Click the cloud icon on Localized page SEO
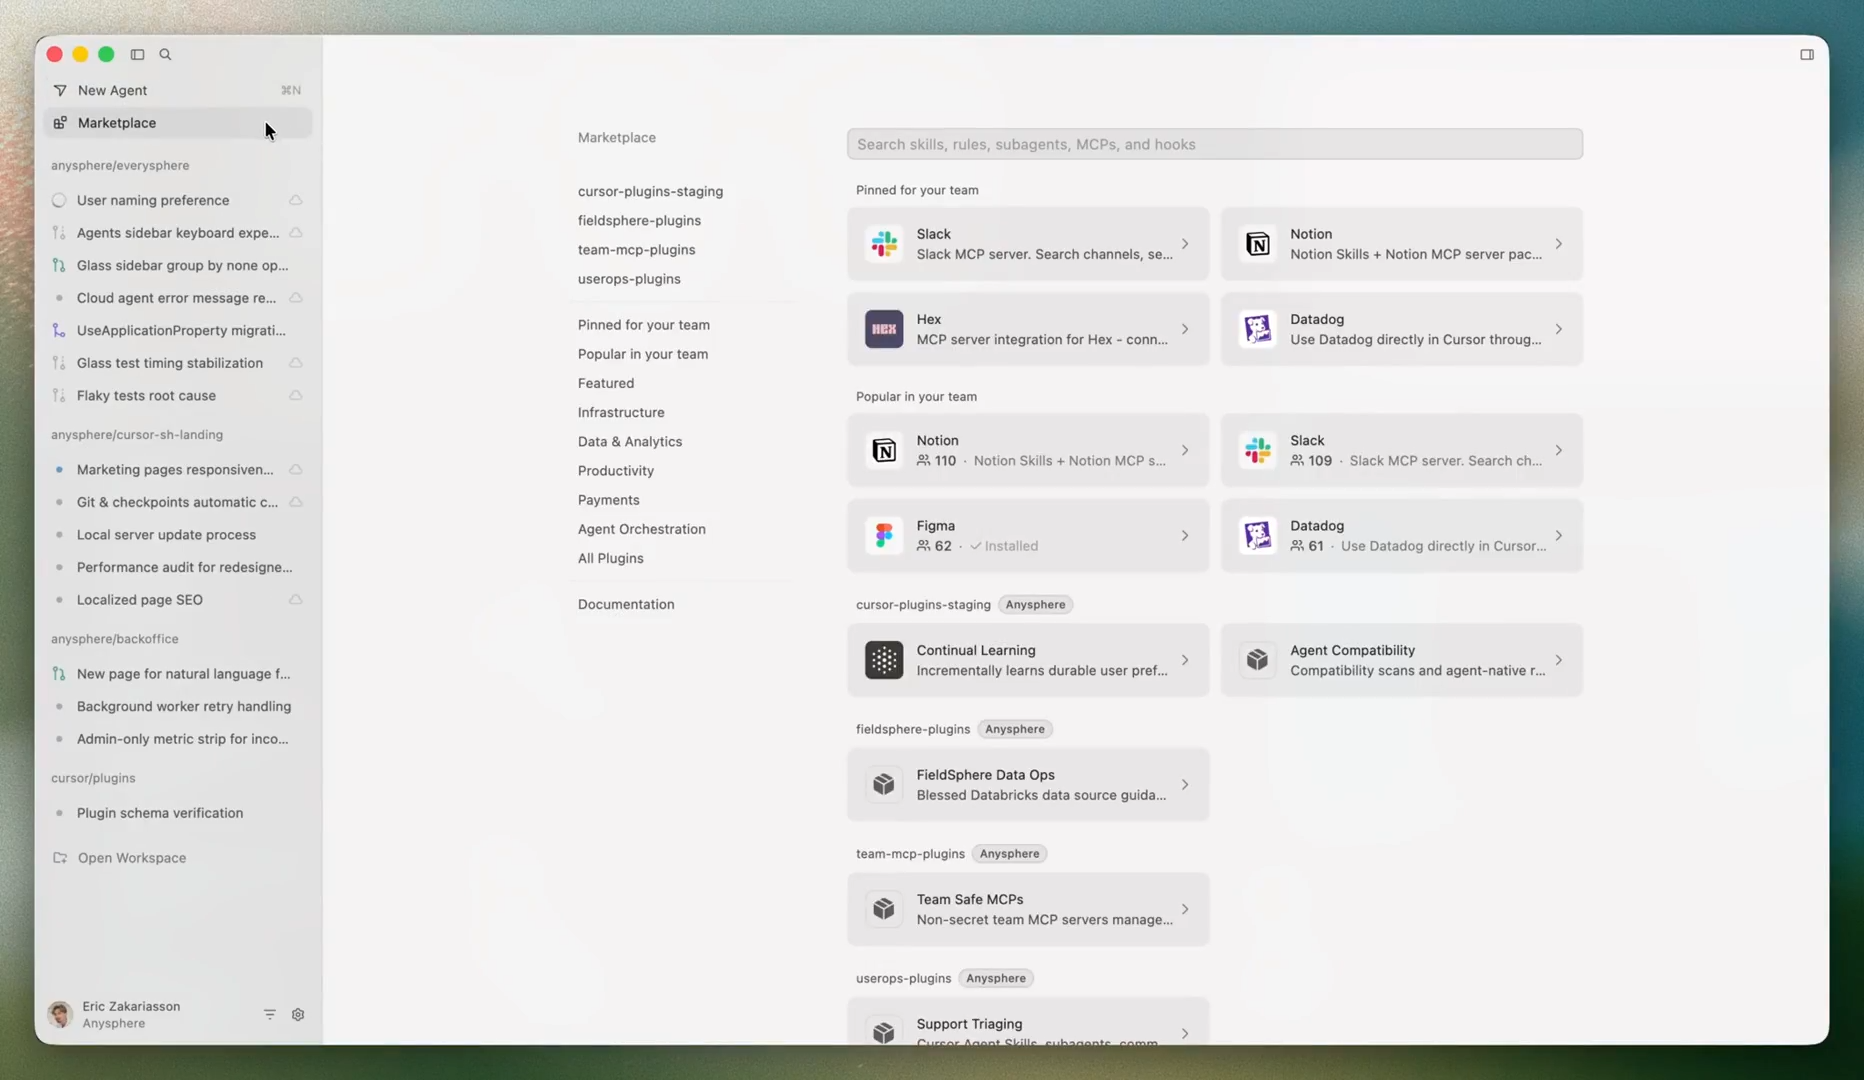This screenshot has height=1080, width=1864. 296,600
